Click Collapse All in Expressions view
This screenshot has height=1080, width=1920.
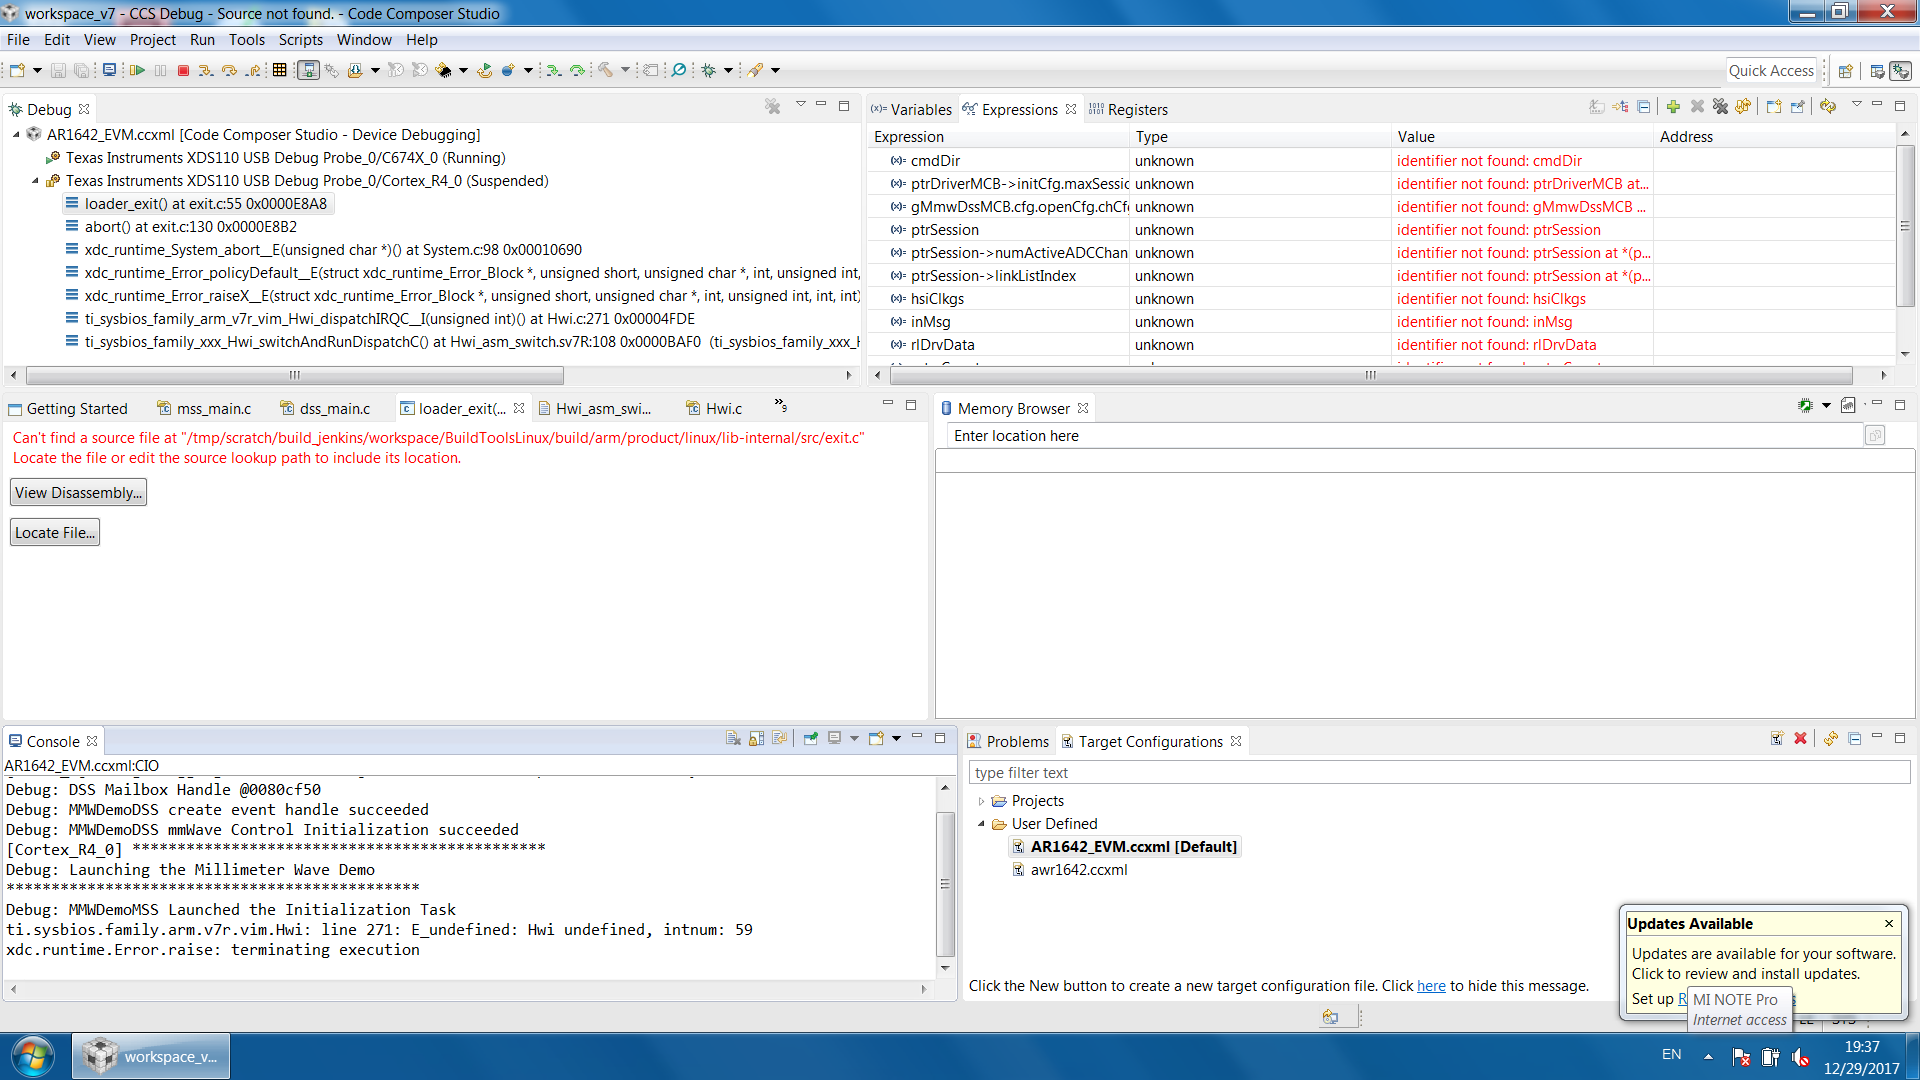[1643, 107]
